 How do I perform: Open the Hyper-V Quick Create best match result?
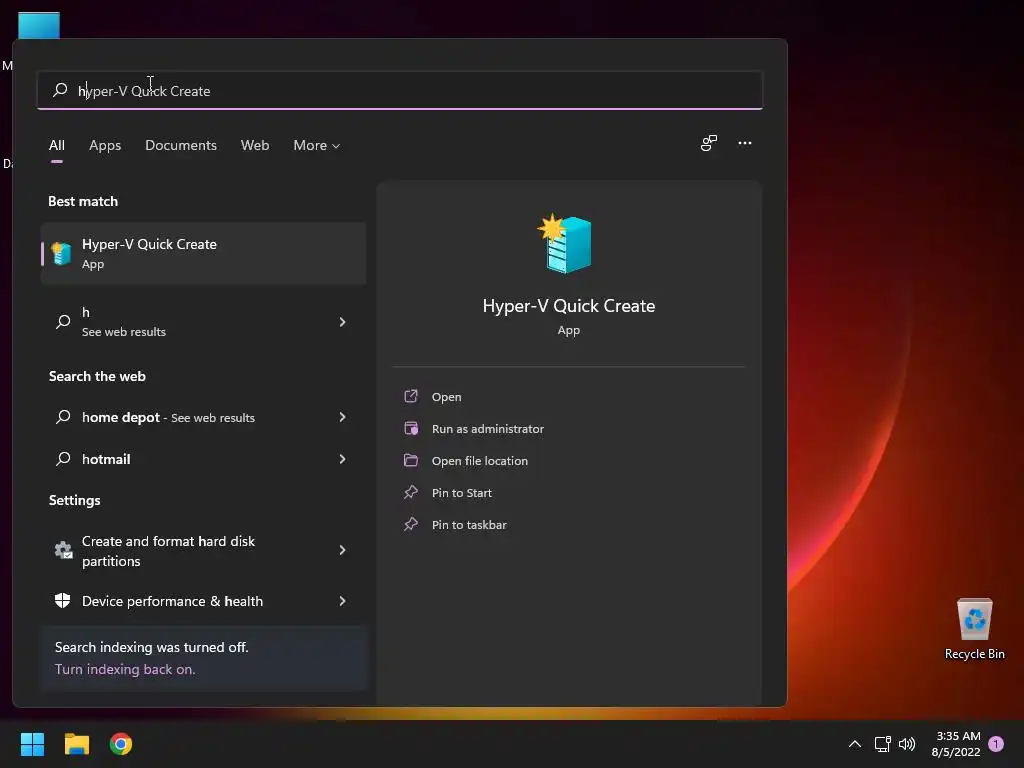tap(203, 253)
